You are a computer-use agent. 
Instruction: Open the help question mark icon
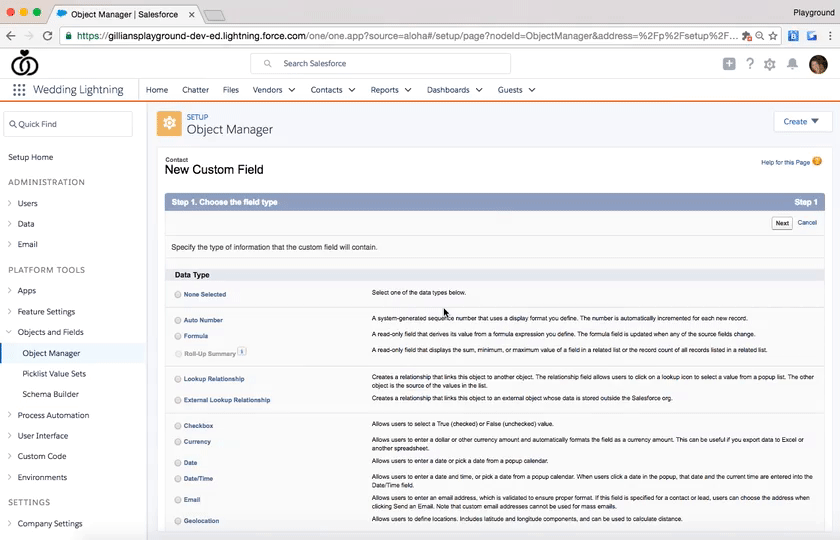click(x=750, y=64)
